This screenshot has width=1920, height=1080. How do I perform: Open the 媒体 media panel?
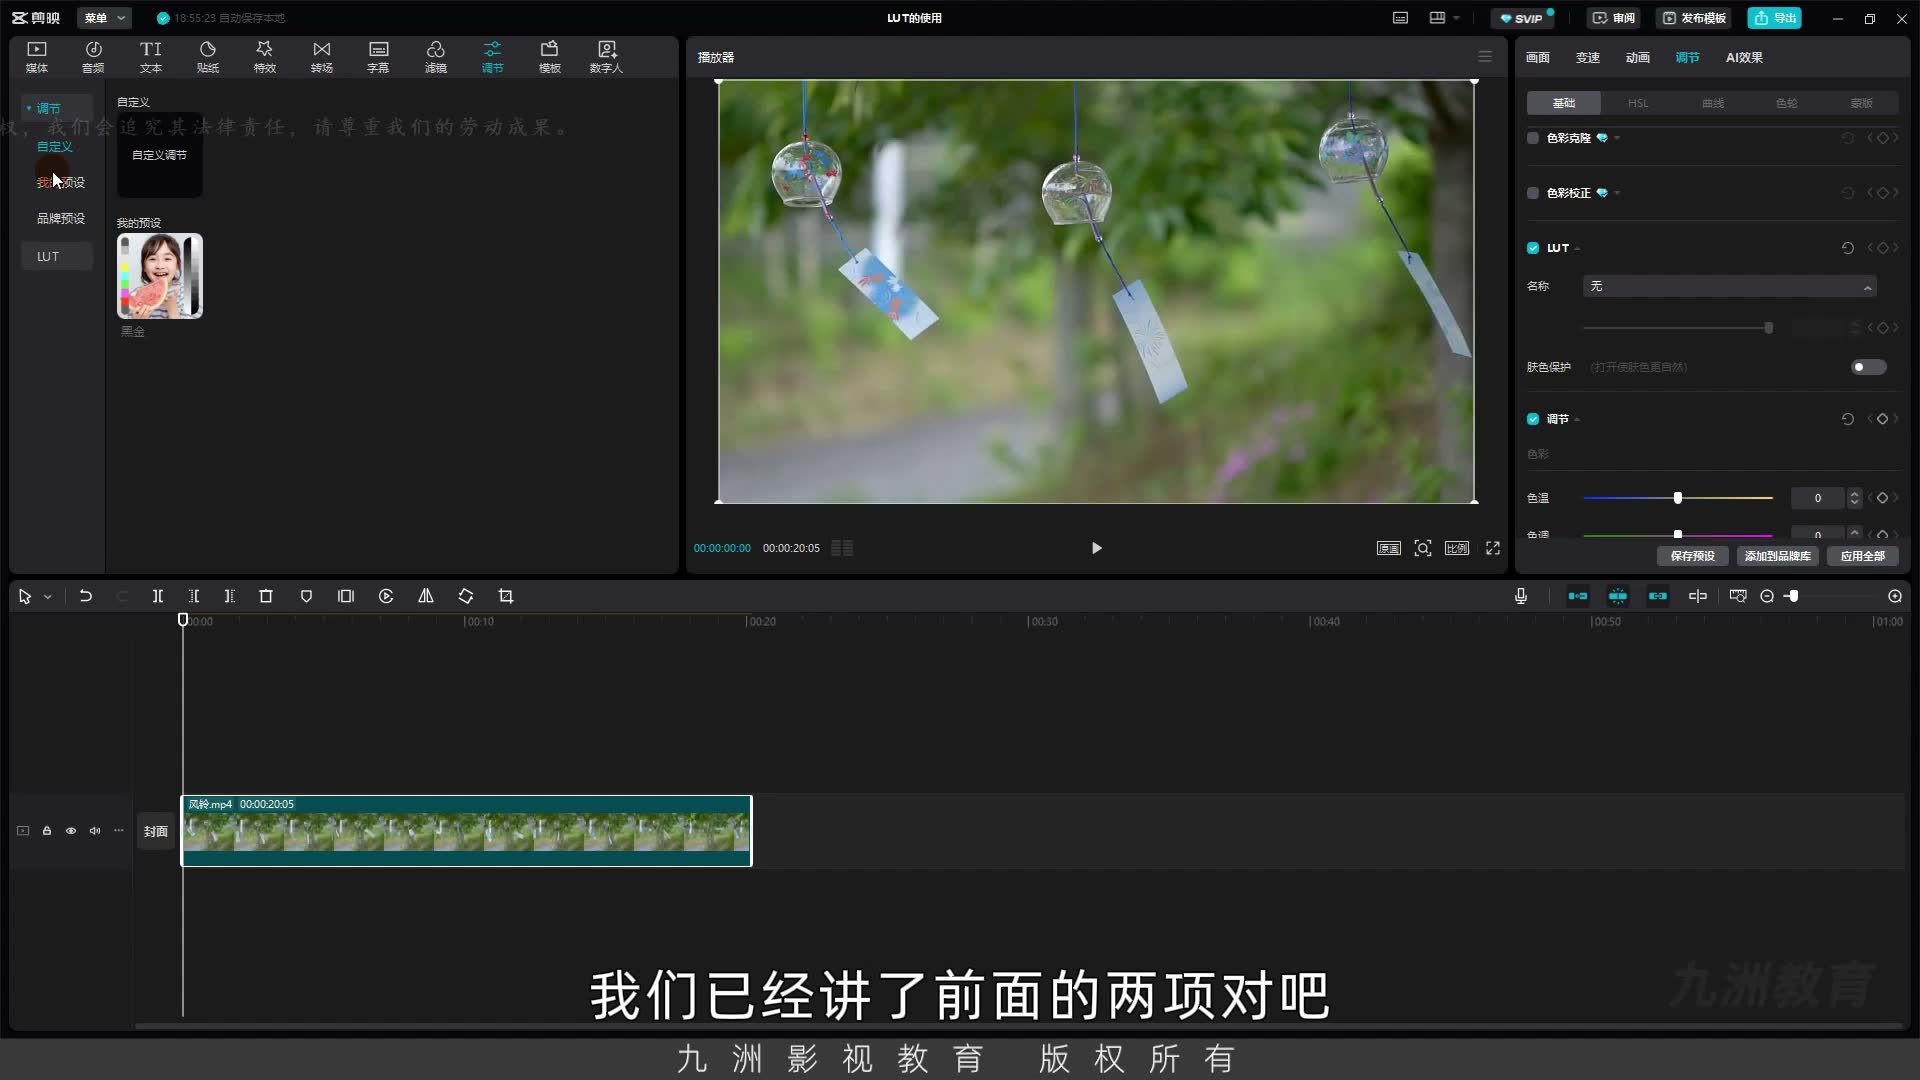click(x=37, y=57)
